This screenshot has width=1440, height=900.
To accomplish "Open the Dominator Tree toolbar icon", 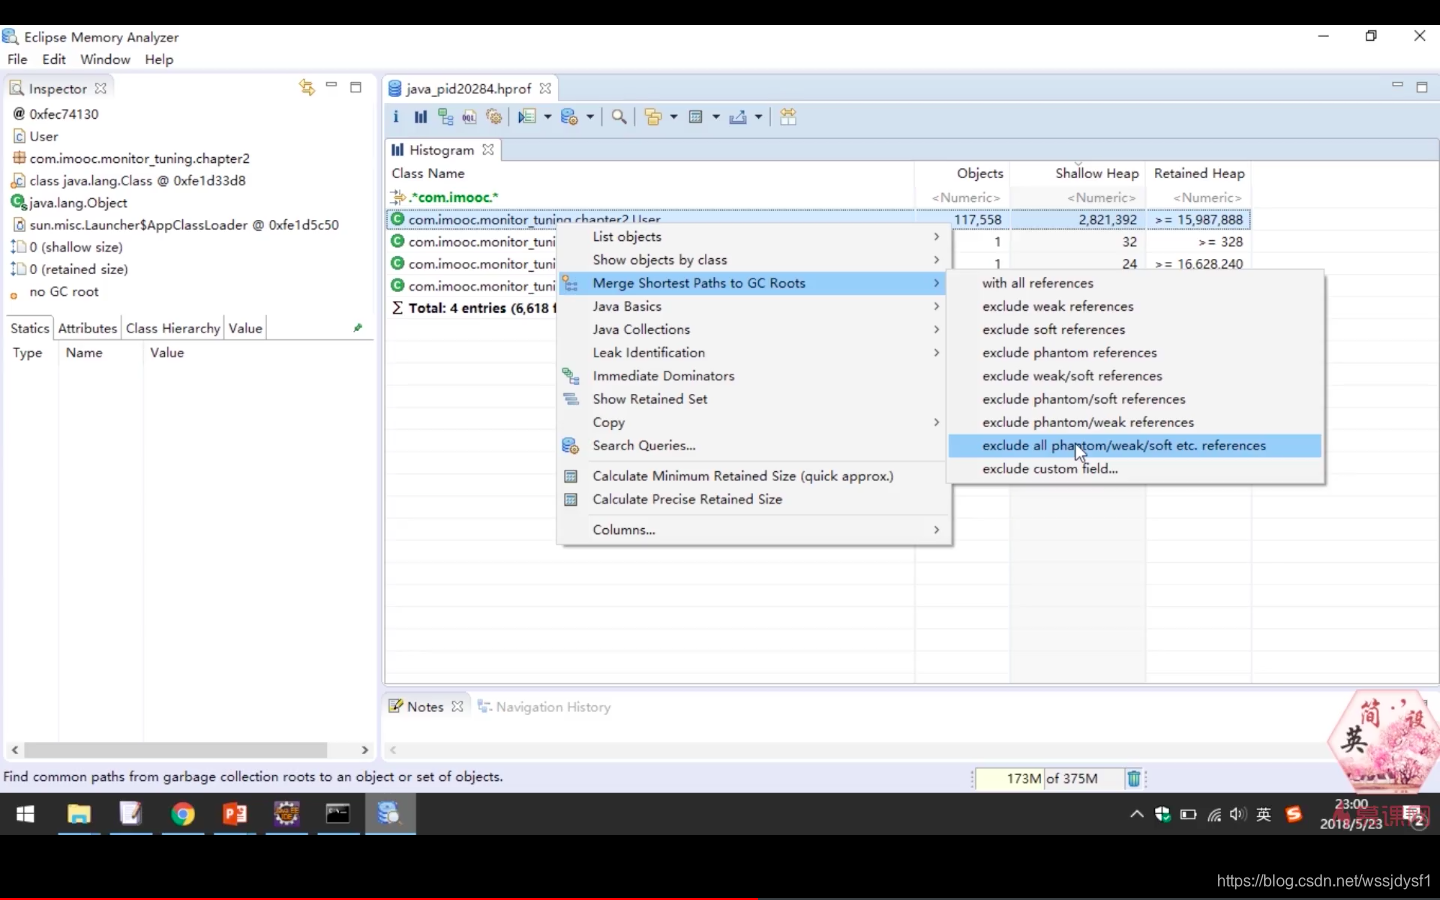I will tap(445, 117).
